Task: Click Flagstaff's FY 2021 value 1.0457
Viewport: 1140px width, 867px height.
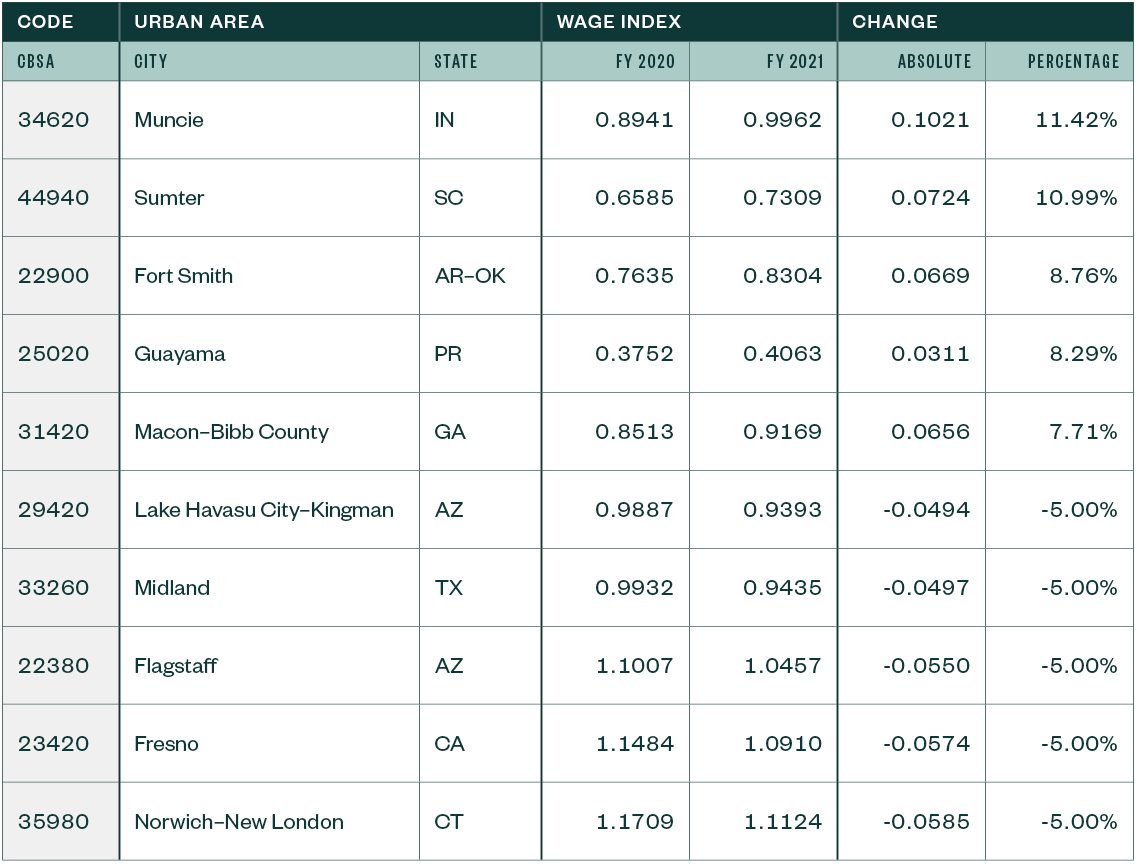Action: point(782,666)
